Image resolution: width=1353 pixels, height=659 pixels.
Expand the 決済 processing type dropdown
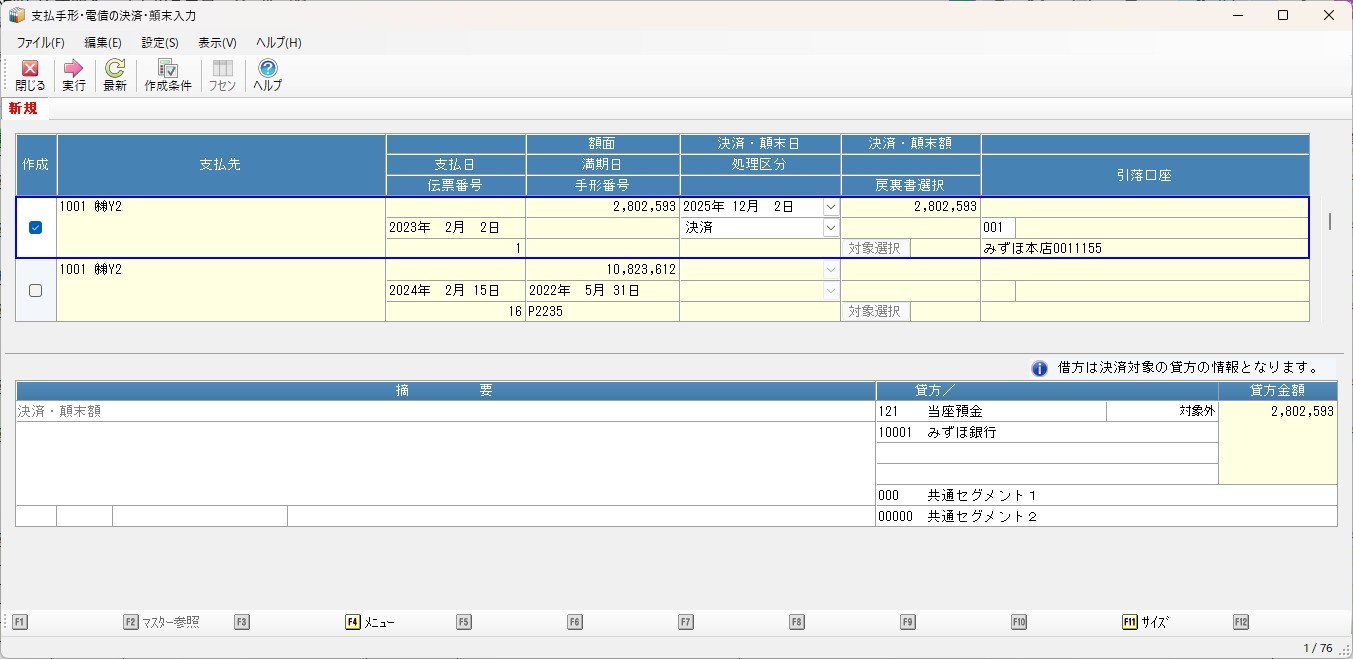[x=830, y=228]
